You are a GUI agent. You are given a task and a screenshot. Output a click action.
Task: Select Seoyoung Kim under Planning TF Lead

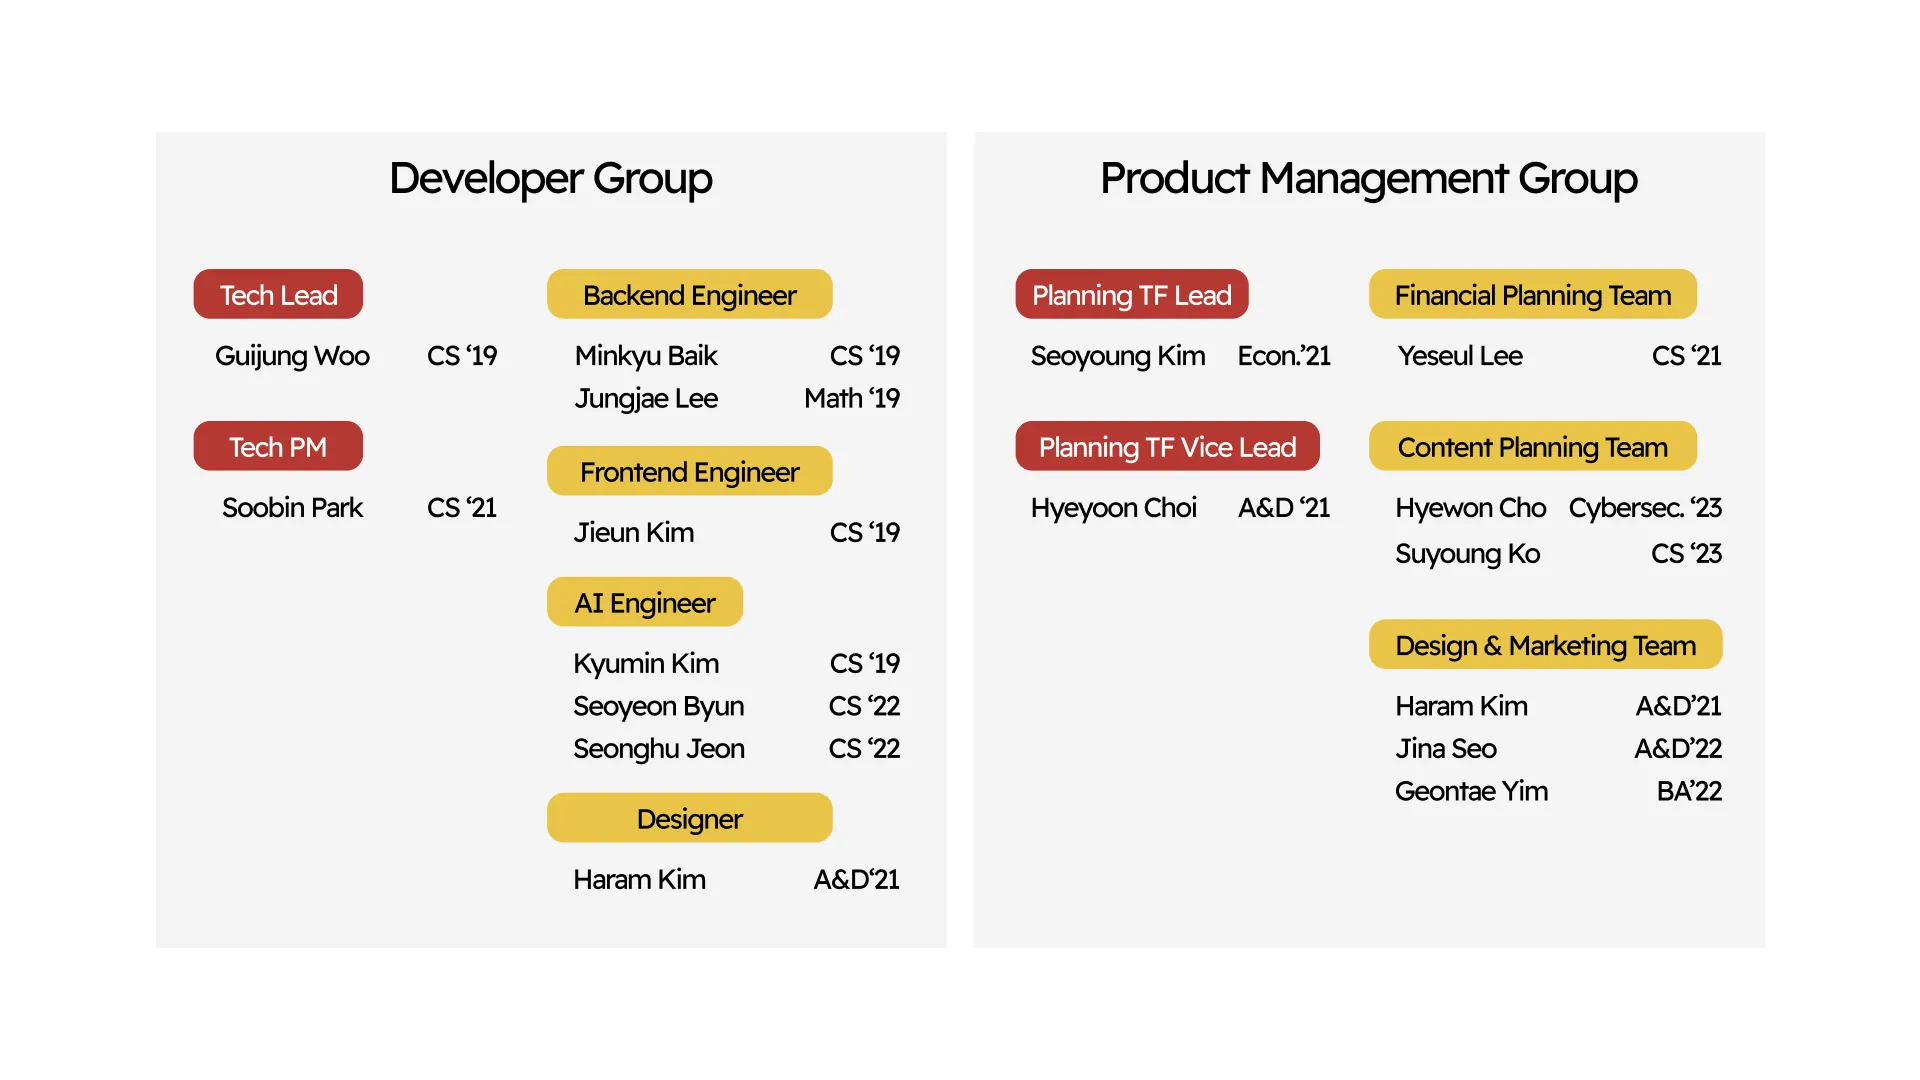pos(1117,356)
